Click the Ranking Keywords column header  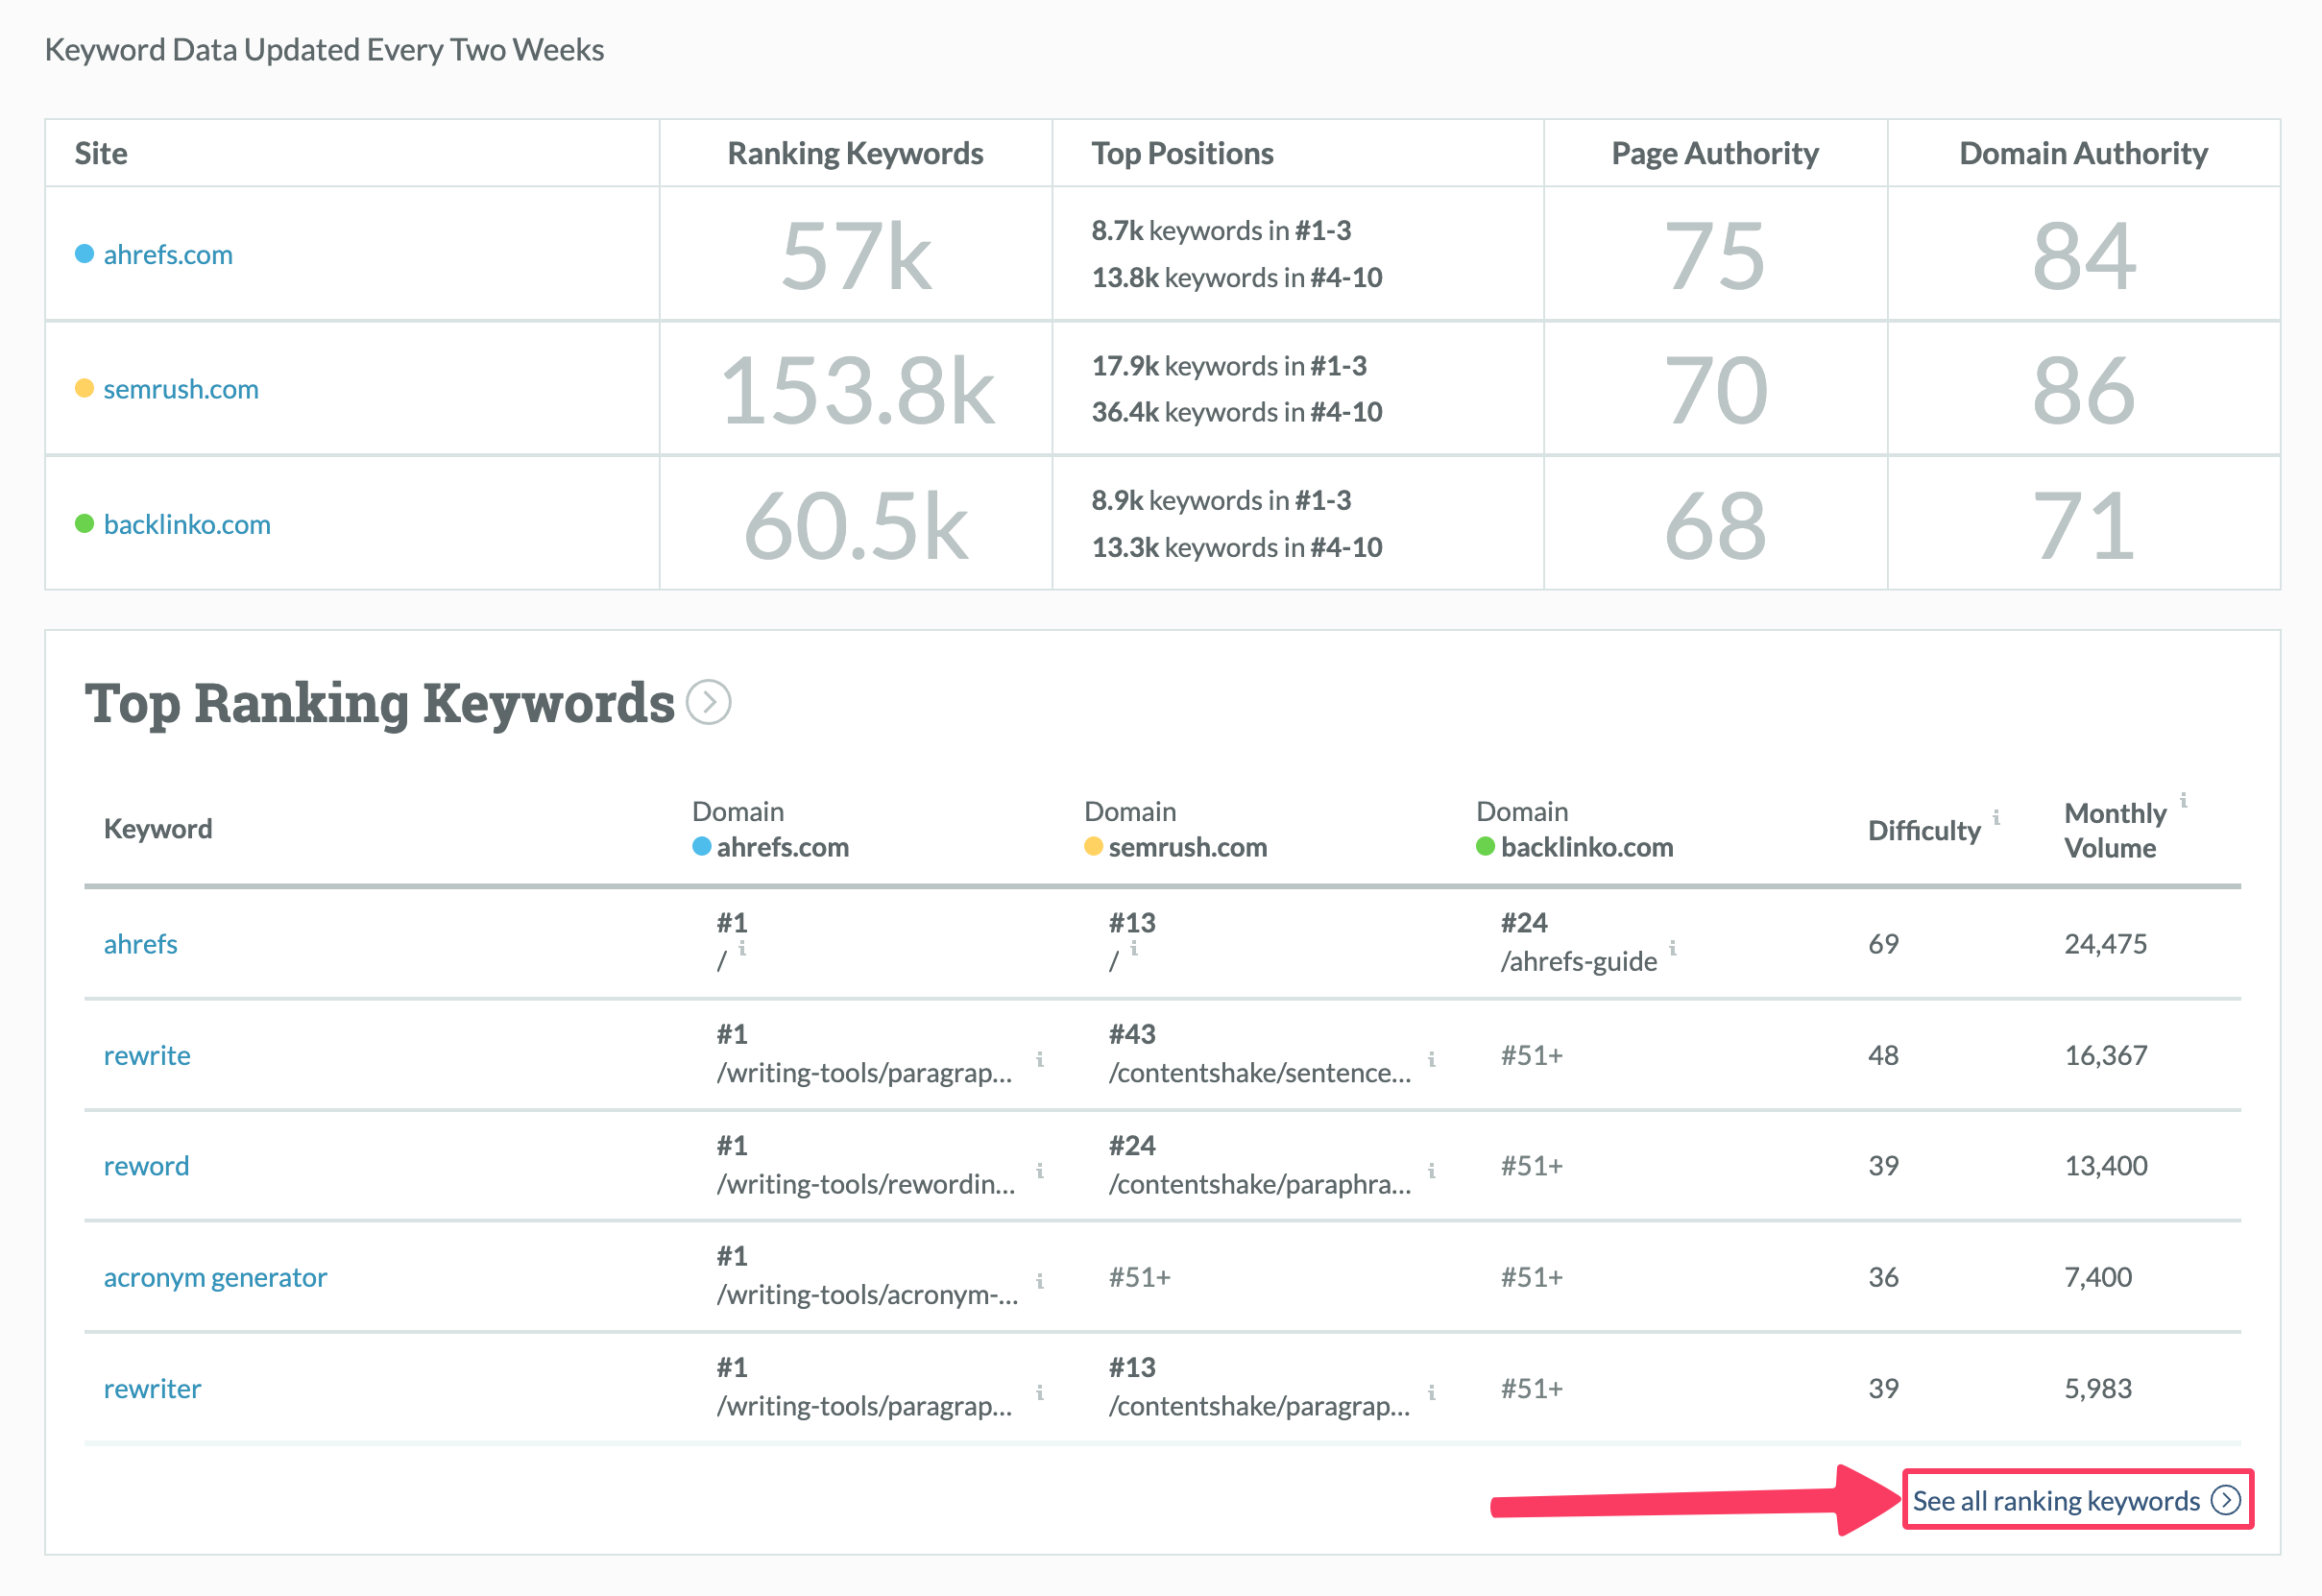pyautogui.click(x=855, y=153)
